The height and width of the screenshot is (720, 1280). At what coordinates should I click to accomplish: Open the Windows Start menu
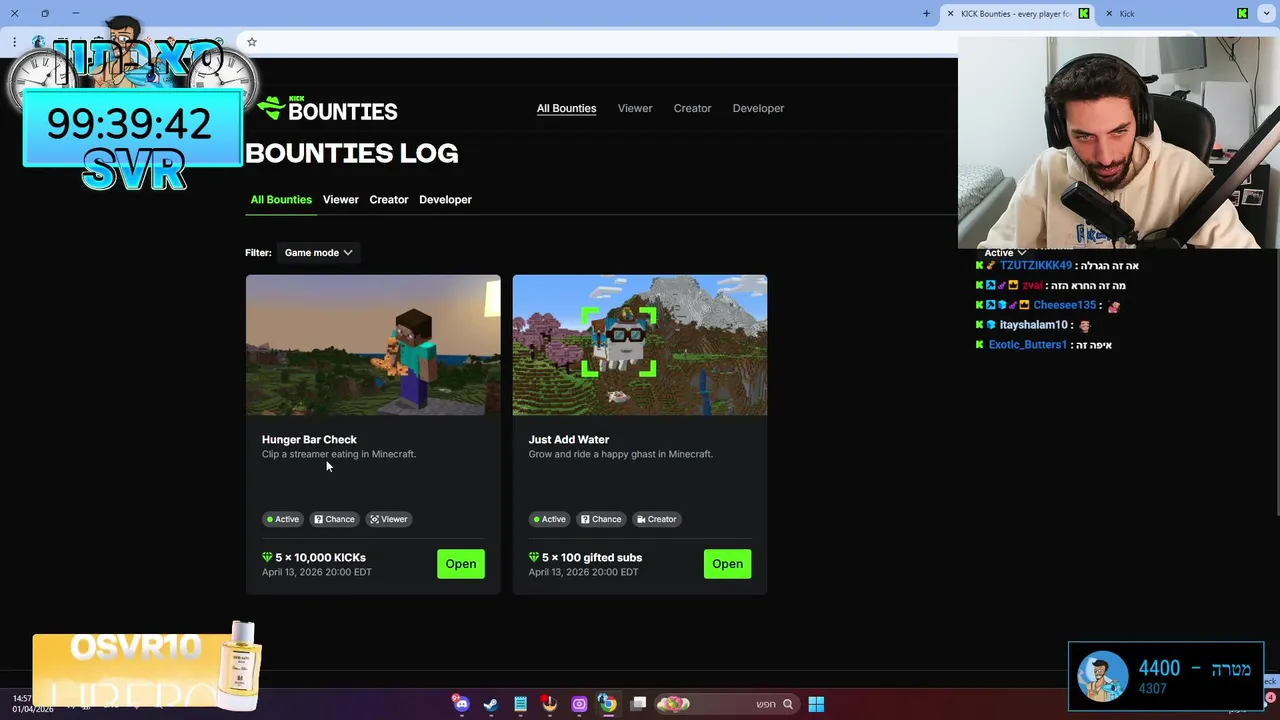[816, 704]
